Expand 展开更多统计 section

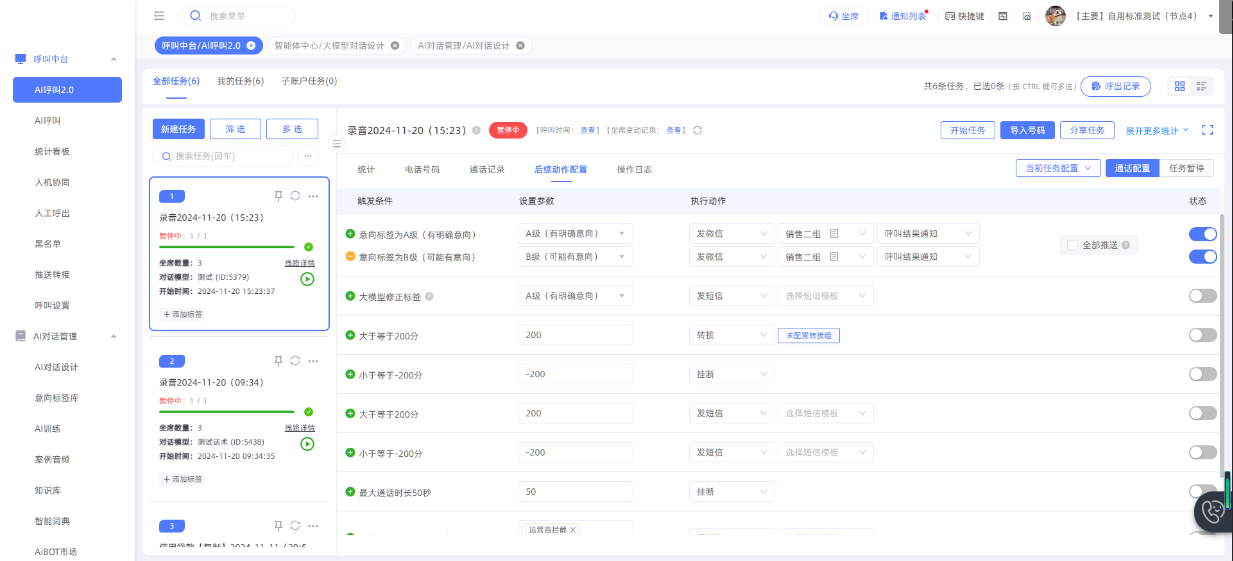point(1157,130)
